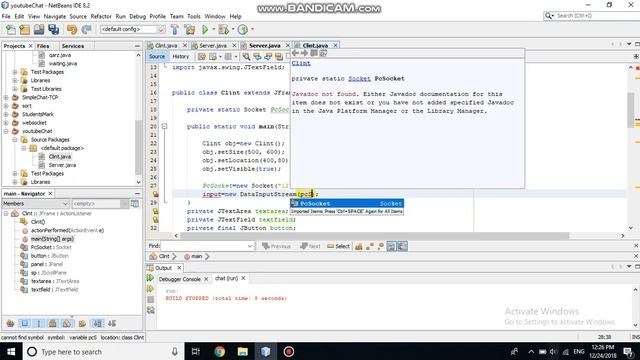Open File Explorer from taskbar
640x360 pixels.
(x=242, y=351)
